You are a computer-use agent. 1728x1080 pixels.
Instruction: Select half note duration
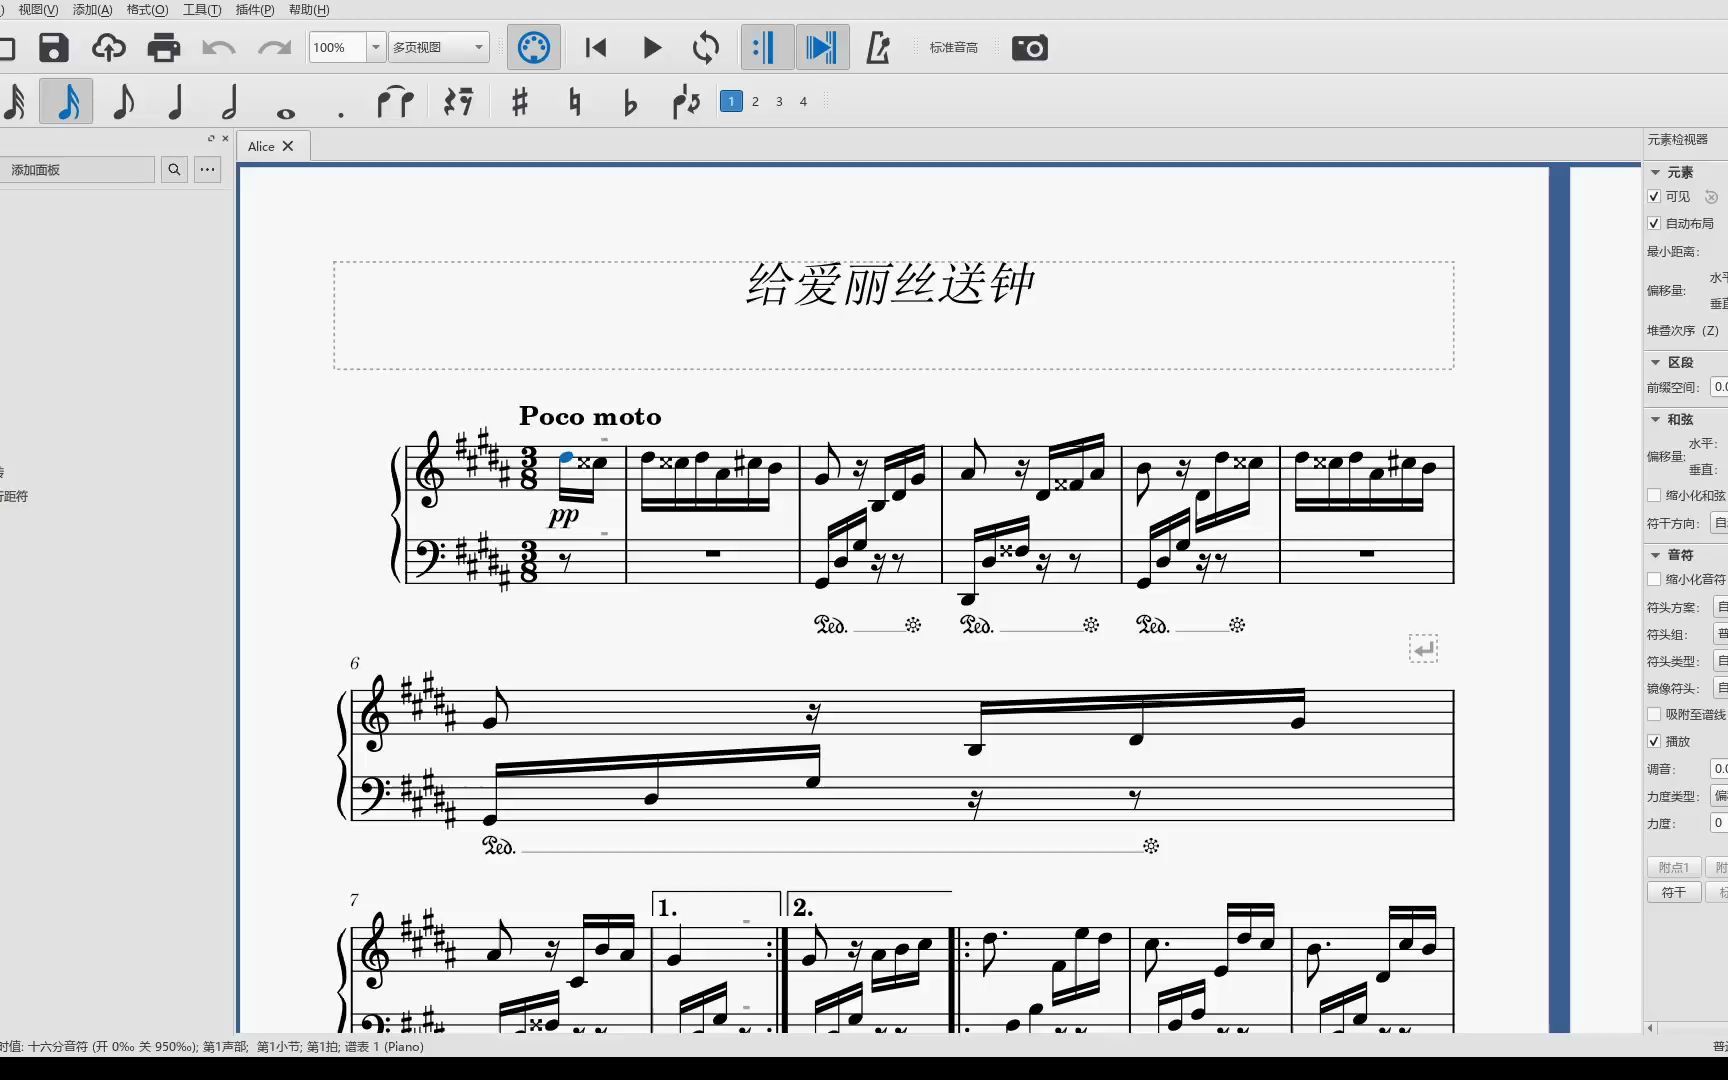(x=230, y=101)
